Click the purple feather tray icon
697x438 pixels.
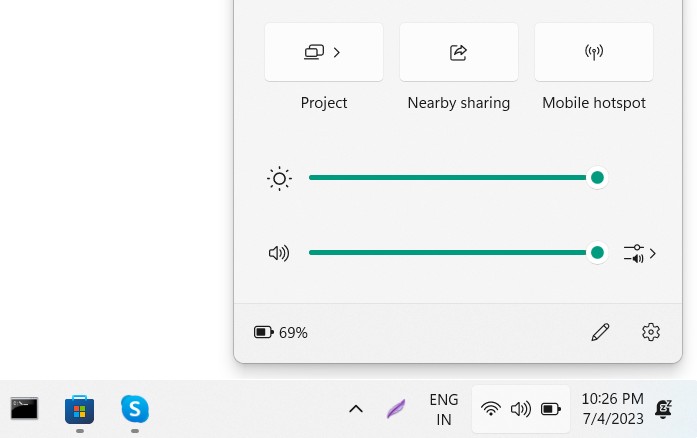pos(396,409)
